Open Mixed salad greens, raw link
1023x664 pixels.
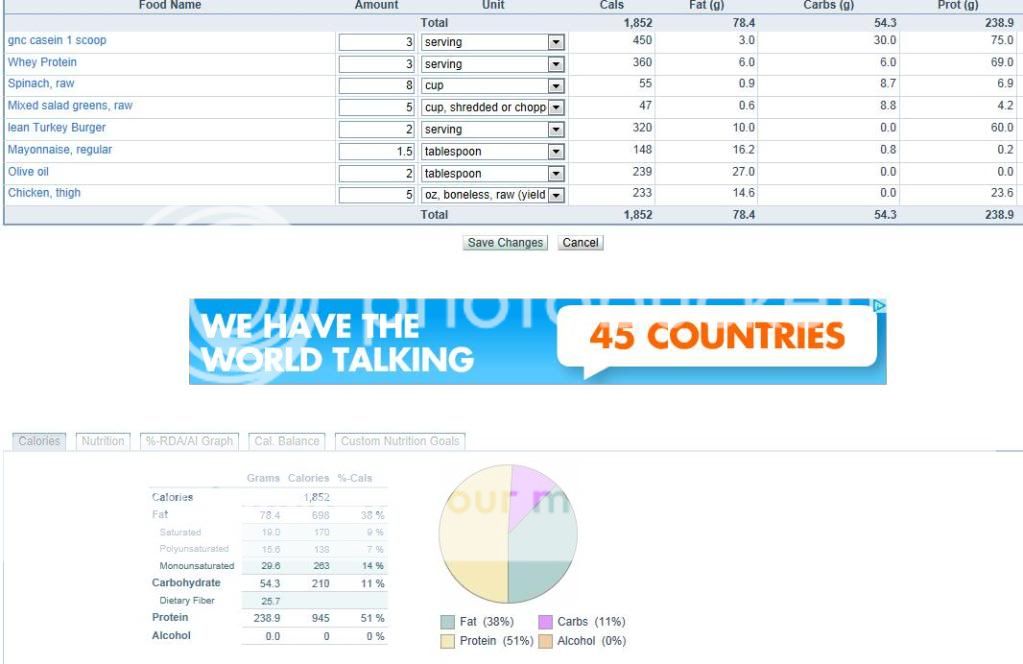coord(70,106)
